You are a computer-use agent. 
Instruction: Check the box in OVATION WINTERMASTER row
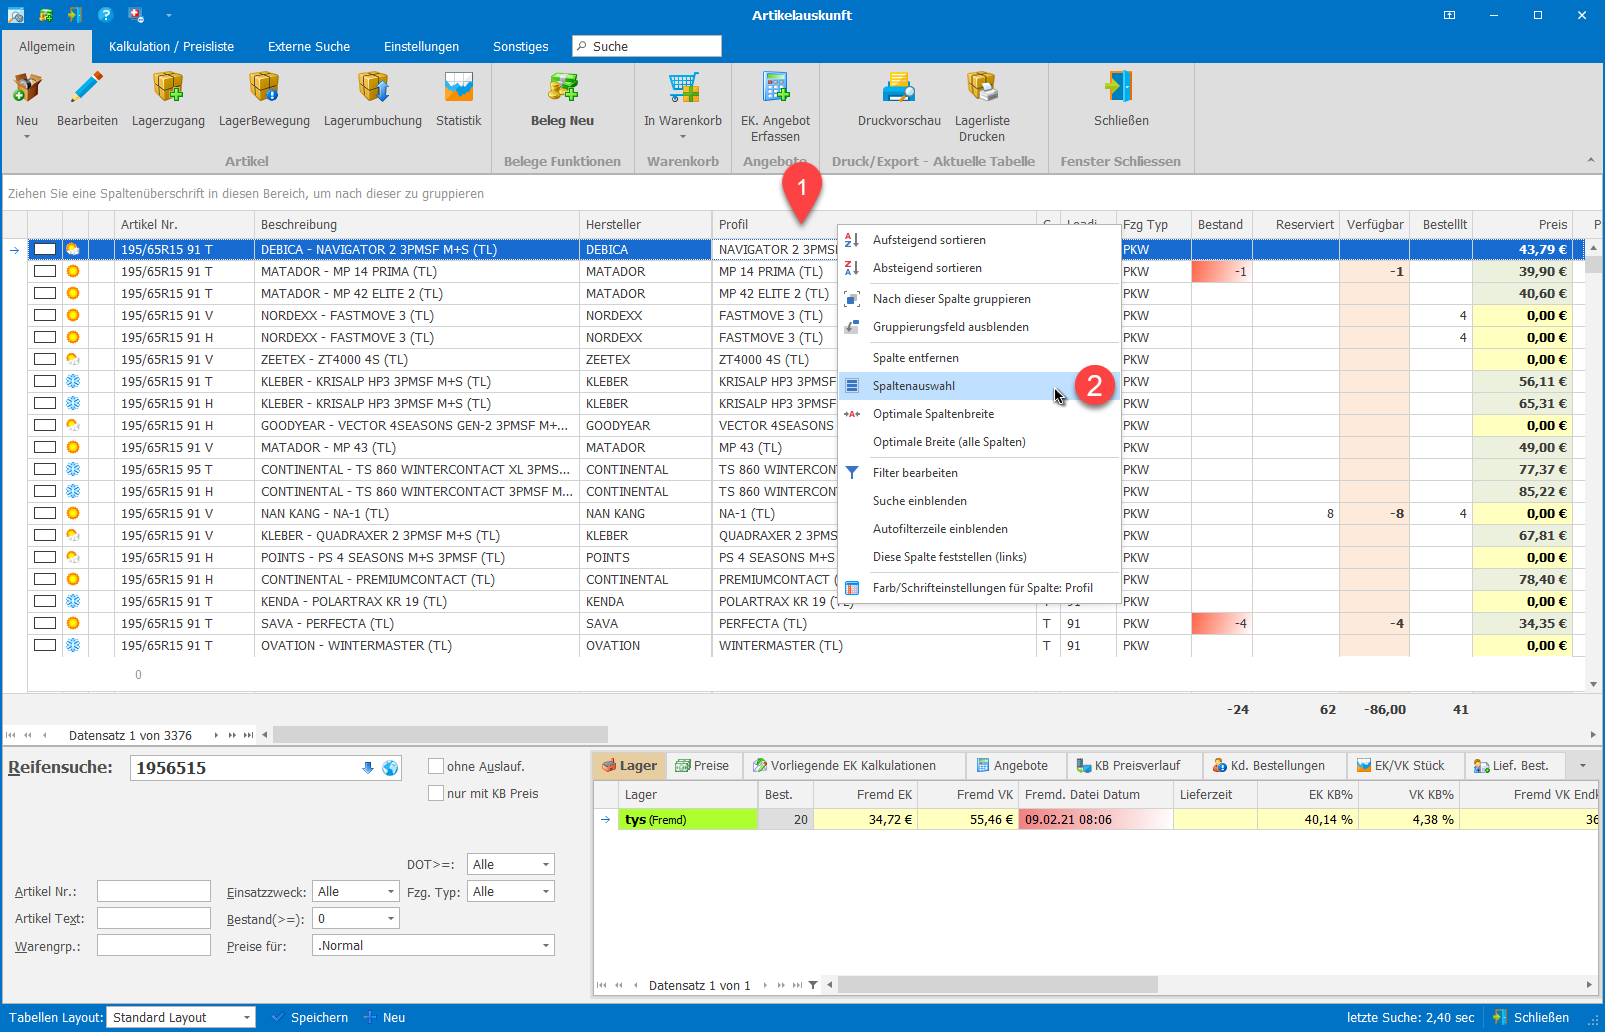tap(45, 645)
